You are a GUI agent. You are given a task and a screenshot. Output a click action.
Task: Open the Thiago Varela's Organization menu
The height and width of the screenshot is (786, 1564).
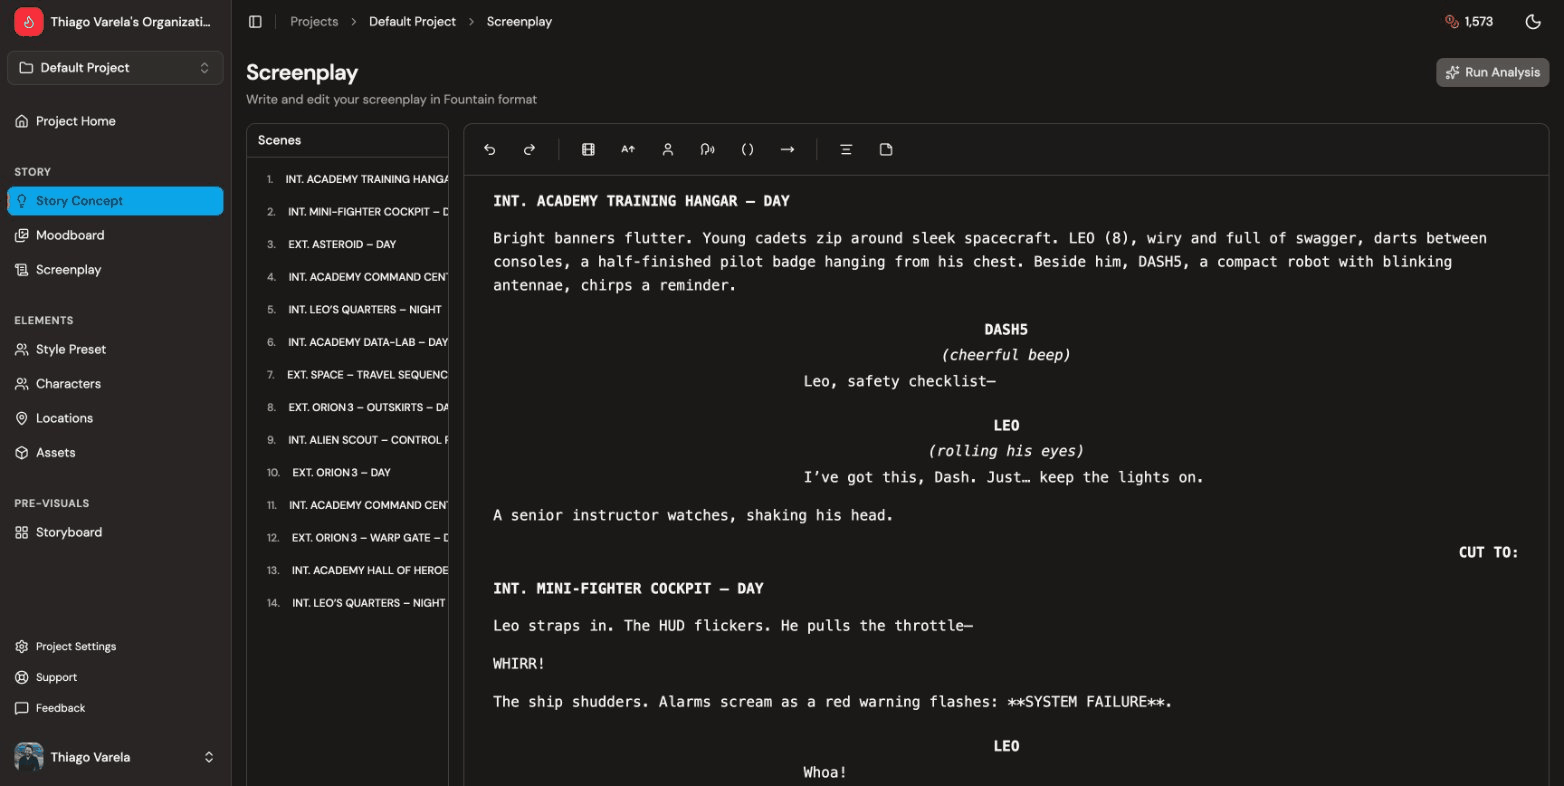(x=113, y=21)
